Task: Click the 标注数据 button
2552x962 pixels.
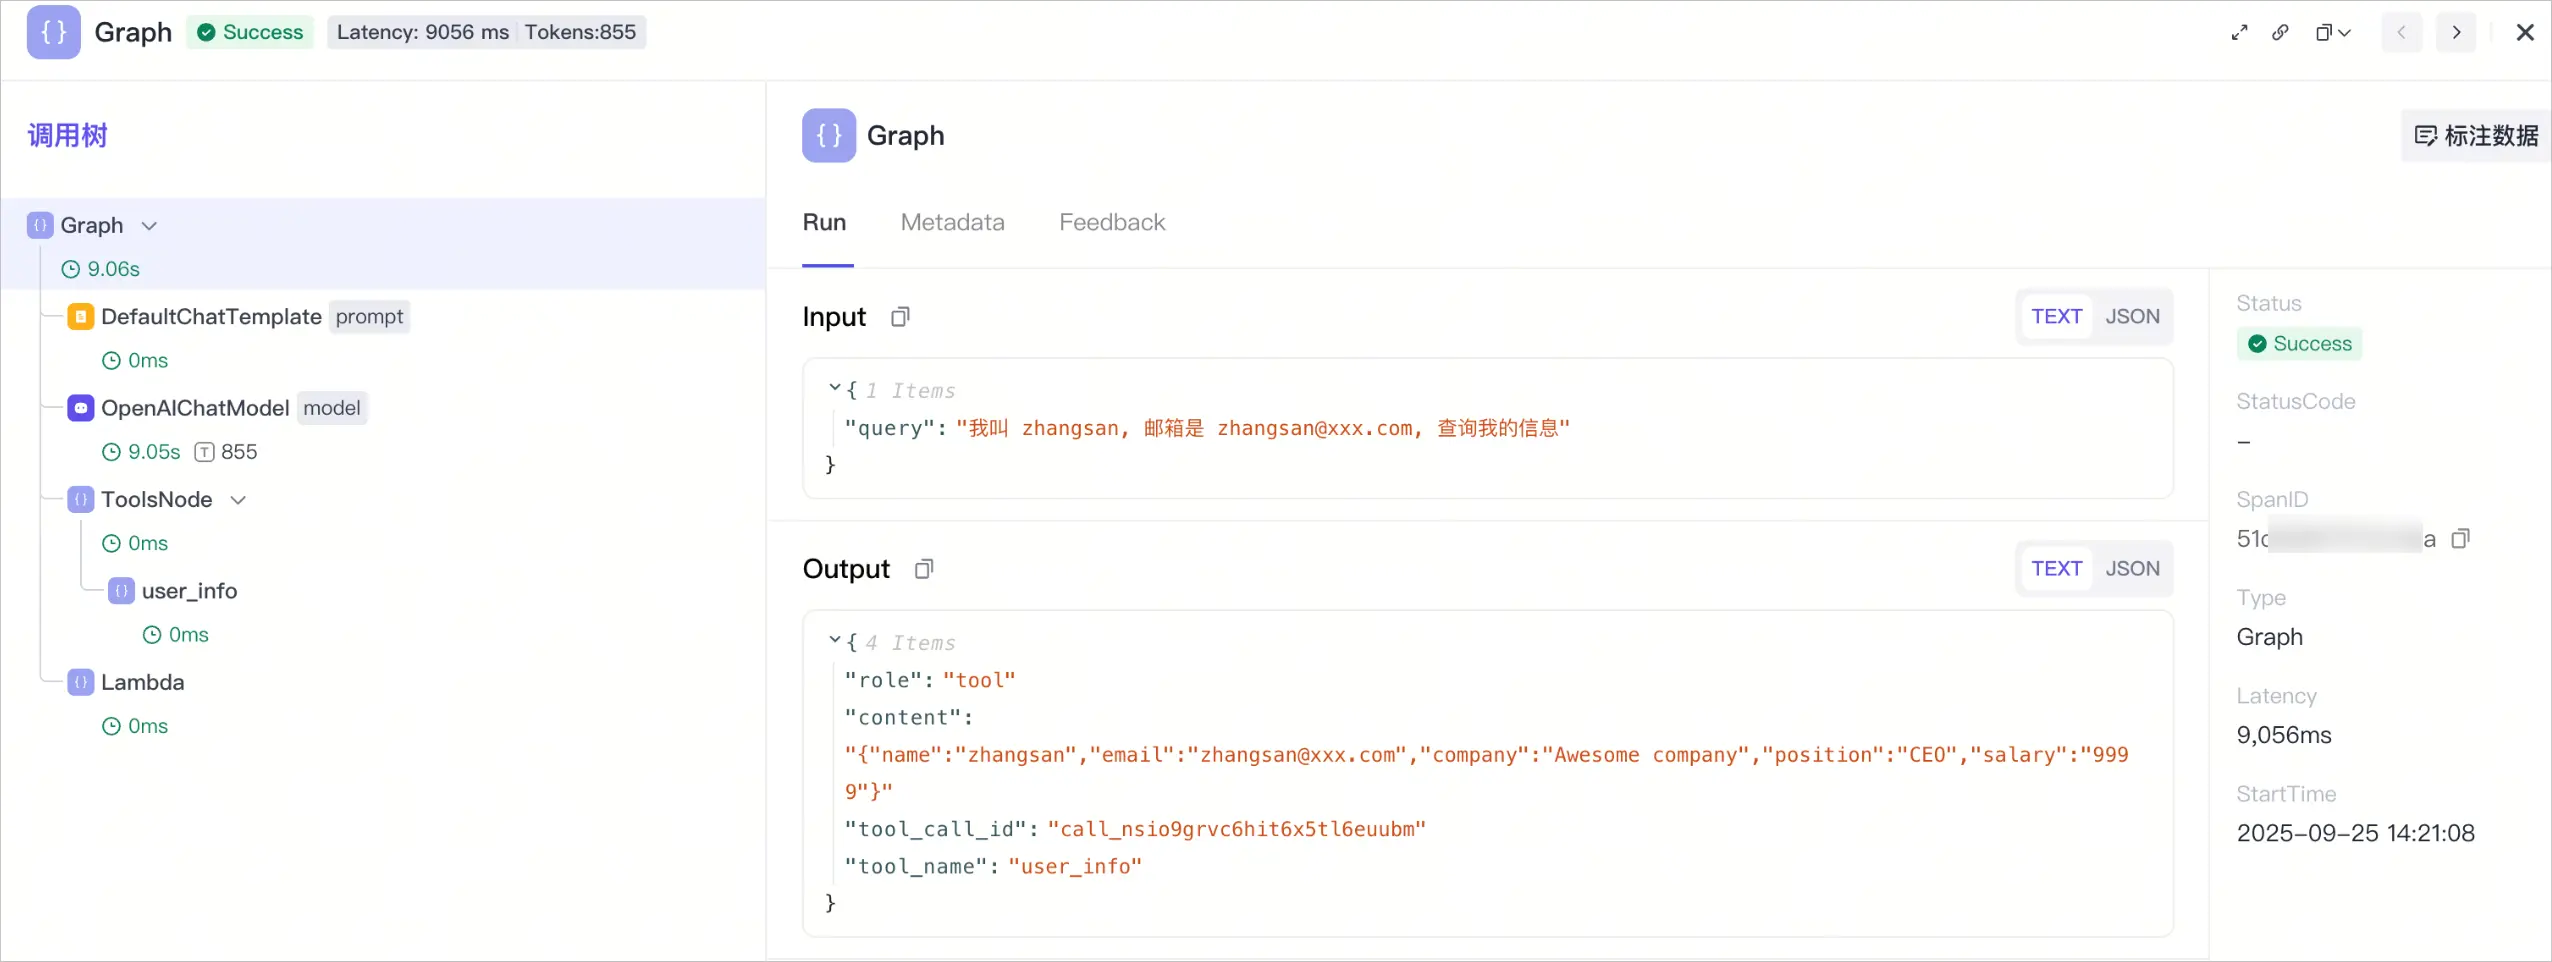Action: (2475, 136)
